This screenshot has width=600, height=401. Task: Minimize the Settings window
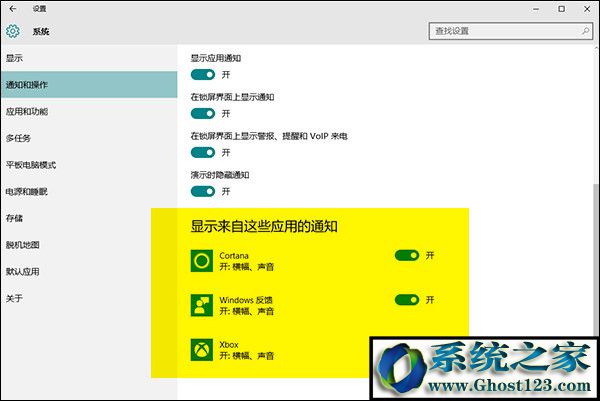point(536,9)
